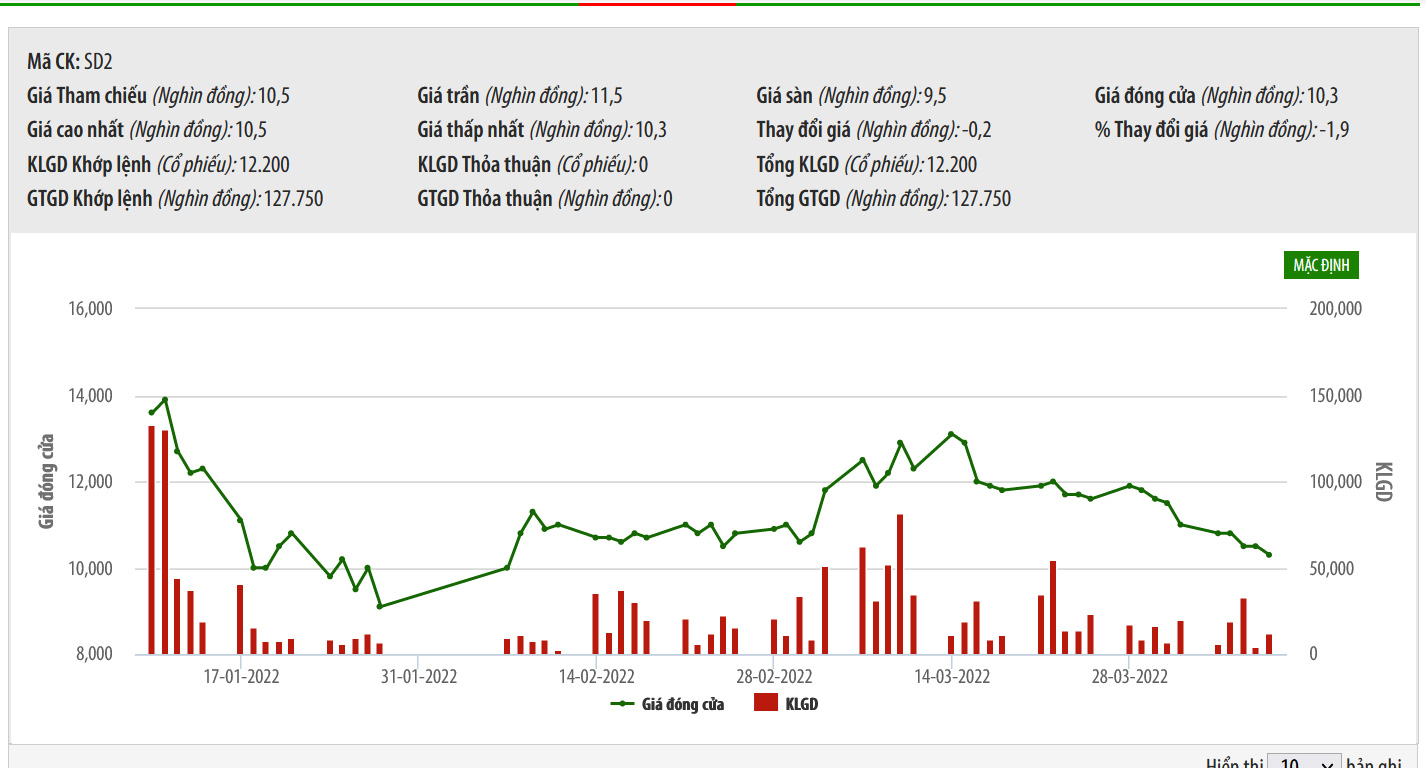Image resolution: width=1426 pixels, height=768 pixels.
Task: Click the green line legend marker
Action: point(623,704)
